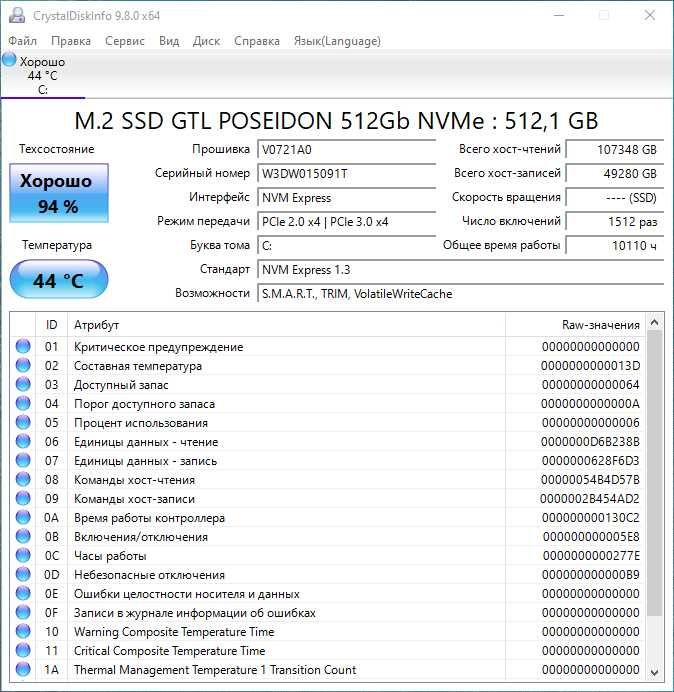Click the interface field NVM Express
This screenshot has height=692, width=674.
(x=346, y=197)
